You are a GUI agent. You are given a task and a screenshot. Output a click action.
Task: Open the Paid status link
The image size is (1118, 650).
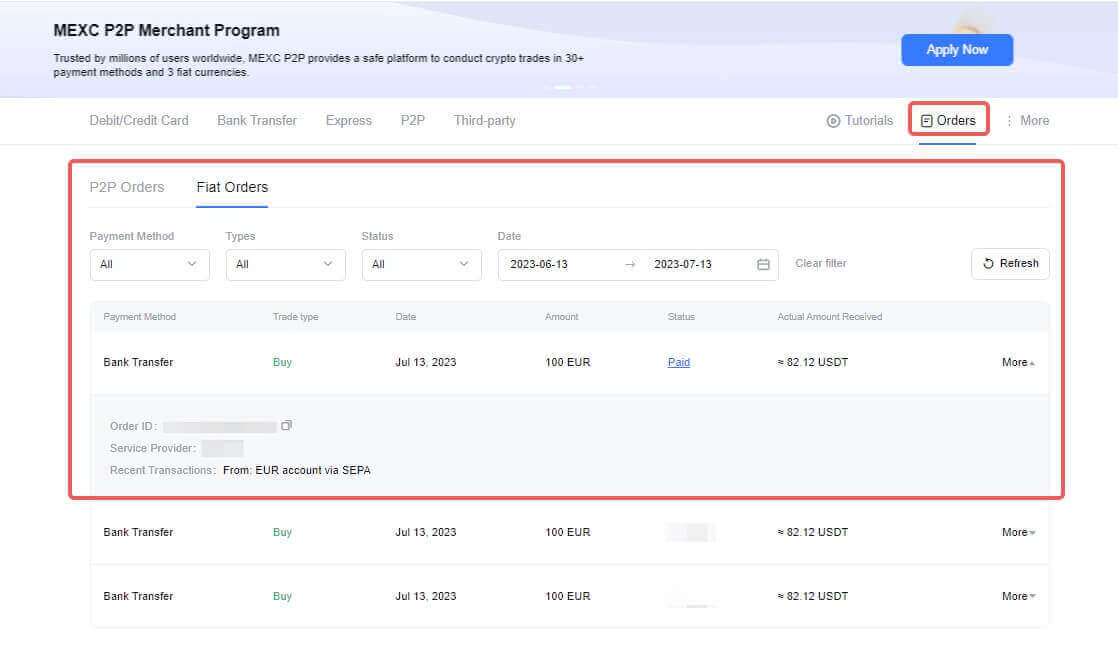click(678, 362)
